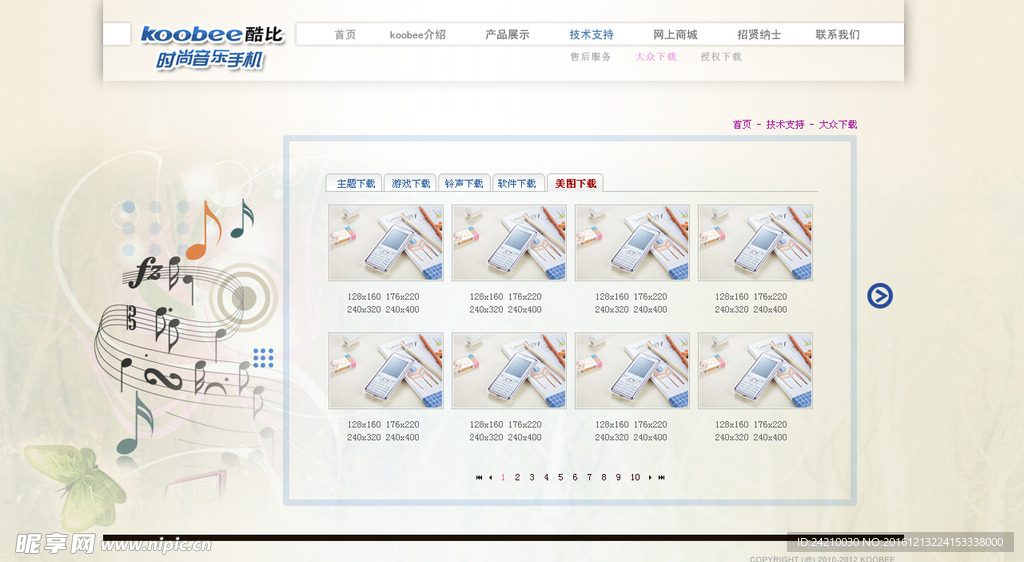Screen dimensions: 1024x562
Task: Open 技术支持 in the top navigation
Action: point(591,35)
